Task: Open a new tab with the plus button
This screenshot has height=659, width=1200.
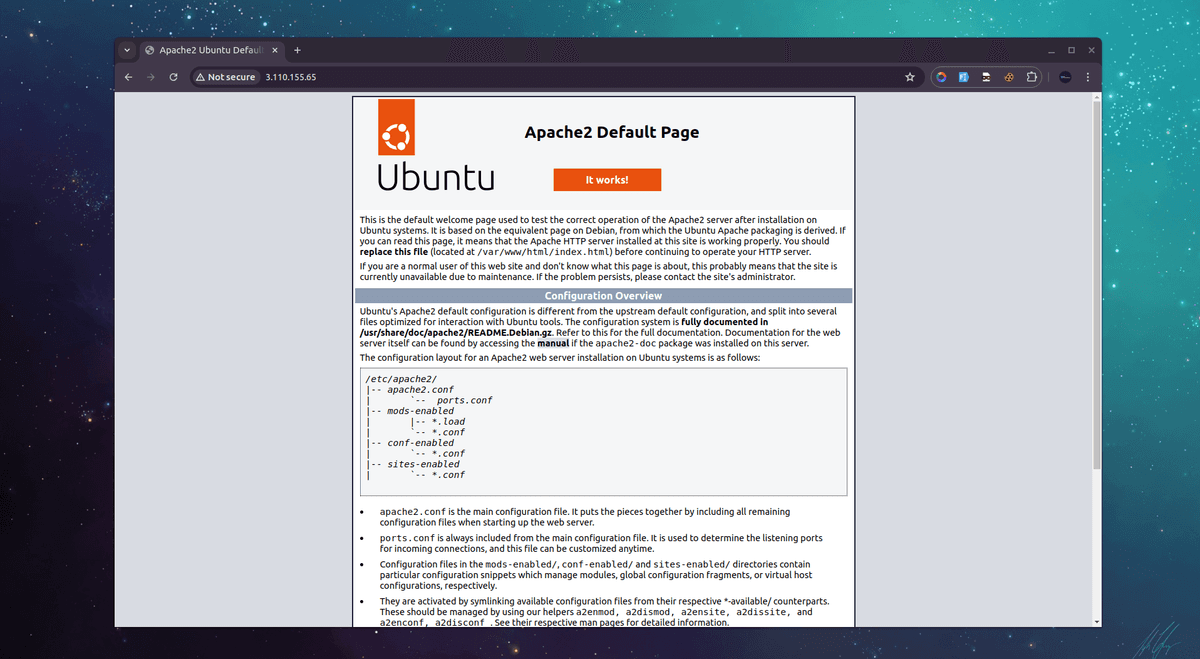Action: (x=297, y=50)
